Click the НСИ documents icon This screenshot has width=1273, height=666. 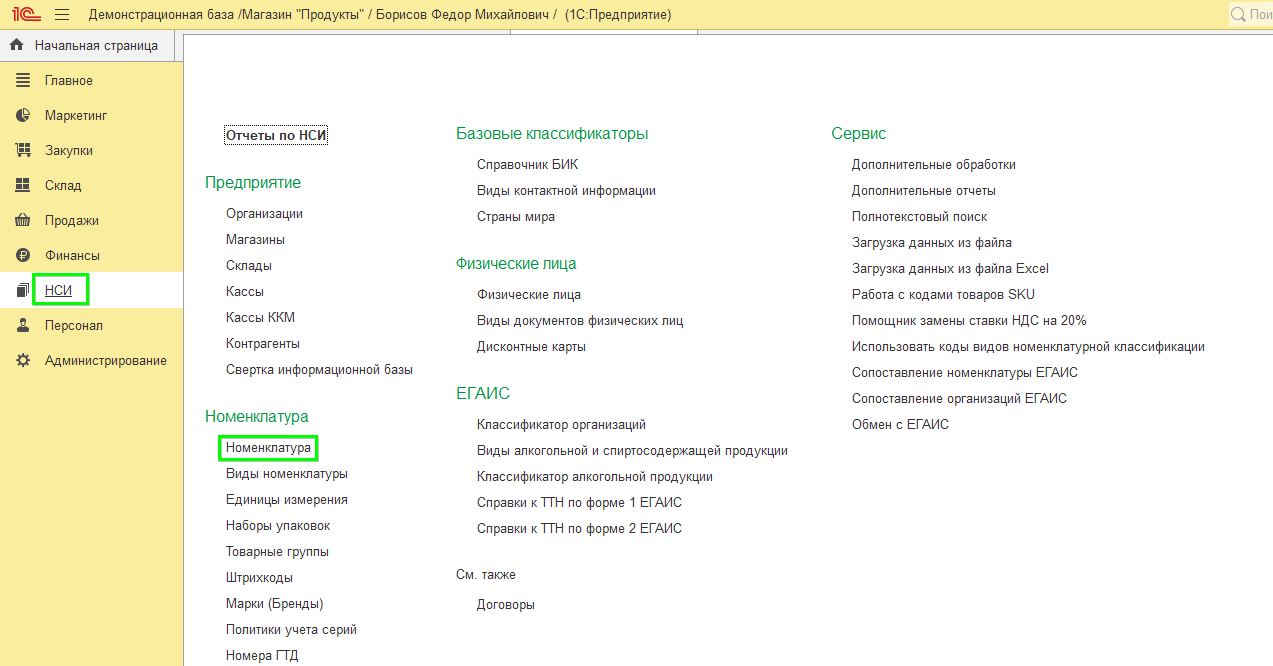pos(23,290)
